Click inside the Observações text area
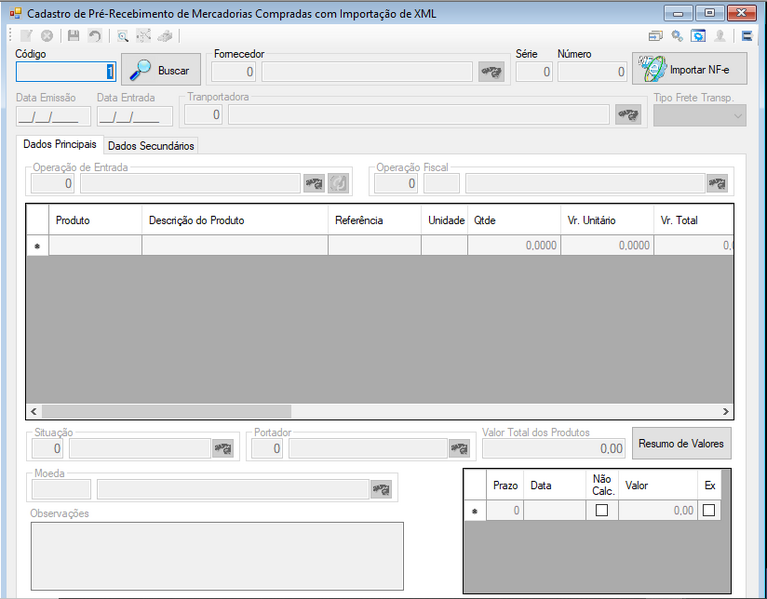 [217, 556]
